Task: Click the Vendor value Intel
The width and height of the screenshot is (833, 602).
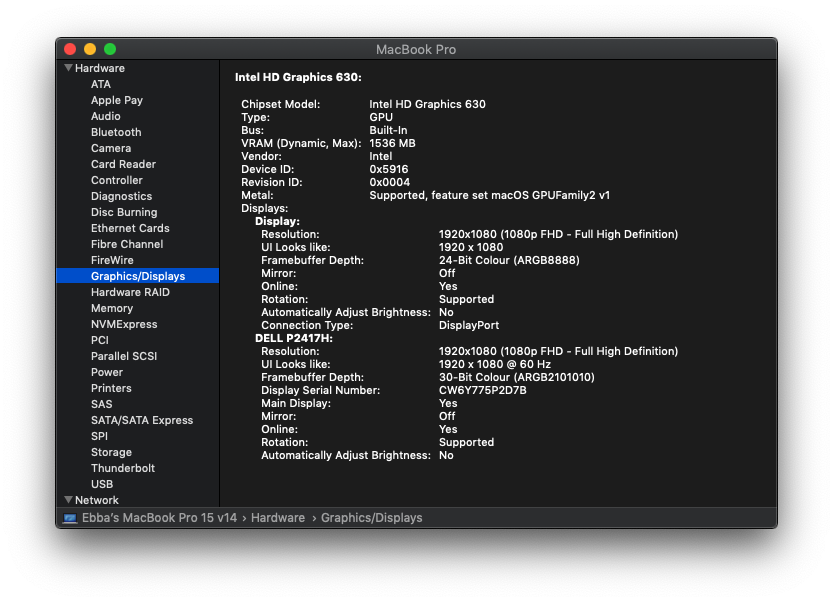Action: point(380,156)
